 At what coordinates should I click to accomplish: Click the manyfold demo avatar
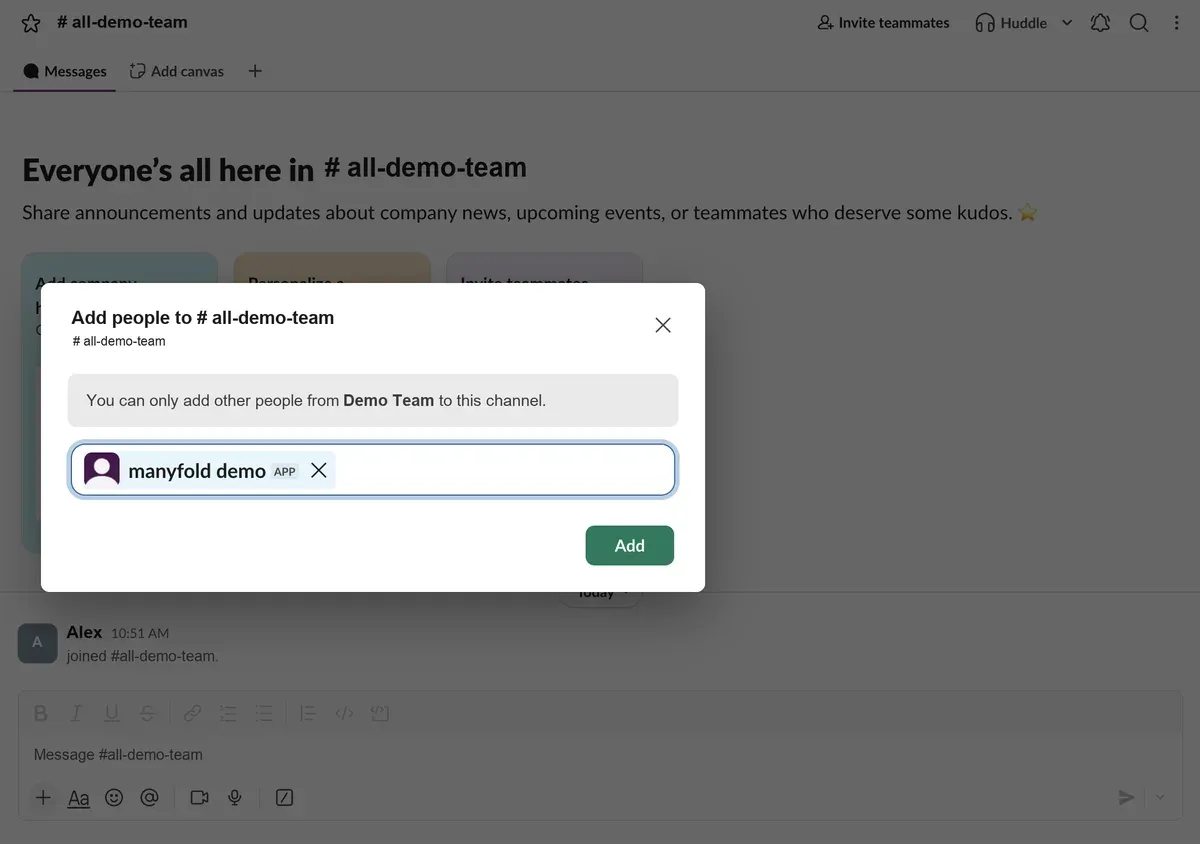click(x=102, y=470)
